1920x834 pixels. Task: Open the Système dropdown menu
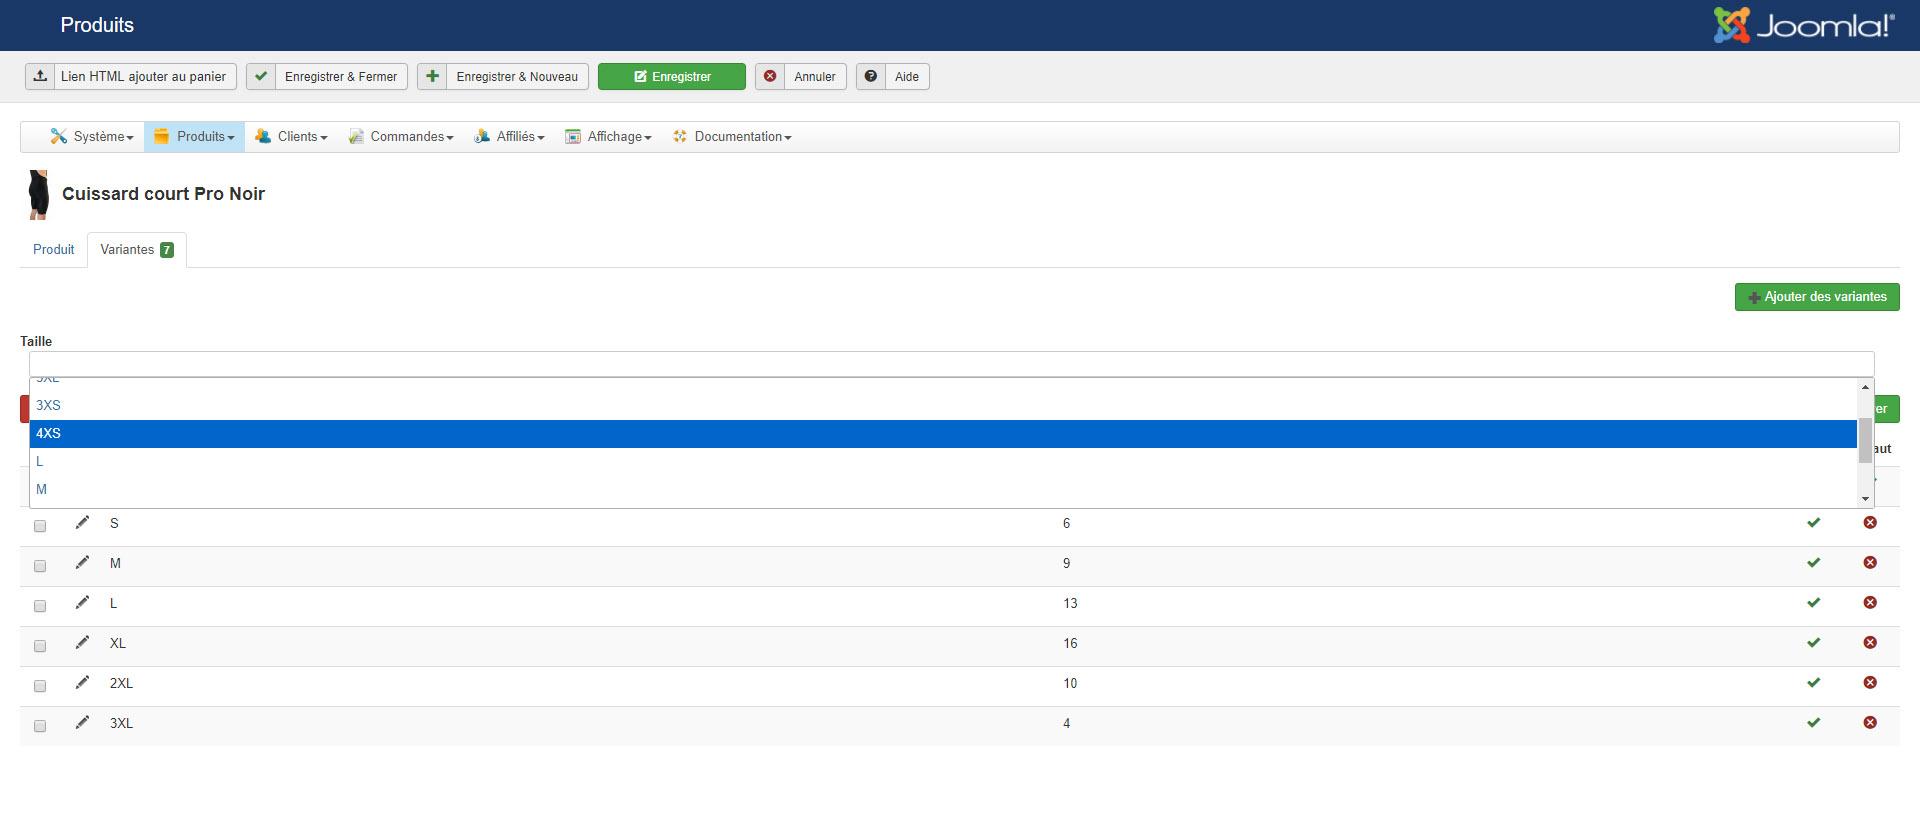point(92,137)
